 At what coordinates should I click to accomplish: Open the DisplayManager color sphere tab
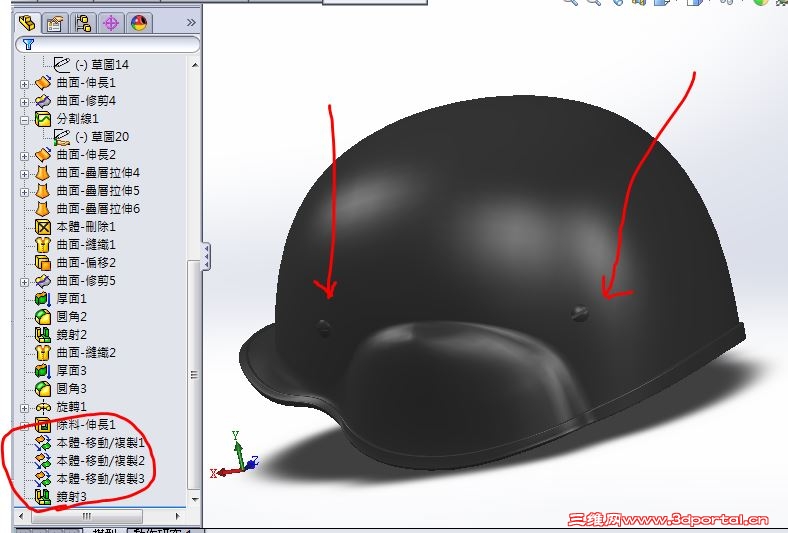(x=139, y=23)
